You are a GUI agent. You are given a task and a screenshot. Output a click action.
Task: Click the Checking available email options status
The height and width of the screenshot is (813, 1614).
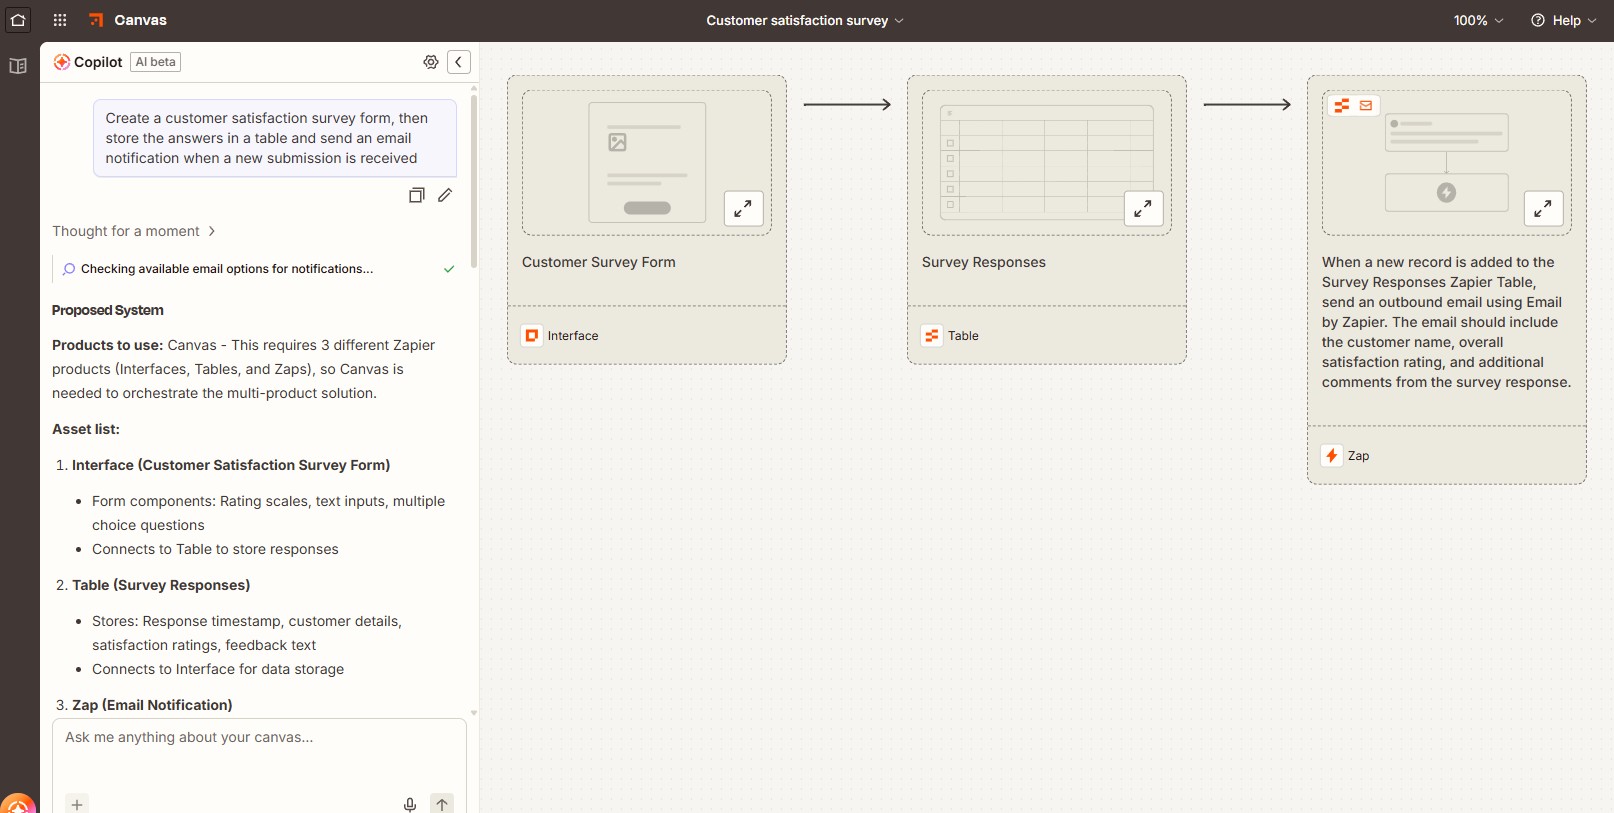pos(227,269)
